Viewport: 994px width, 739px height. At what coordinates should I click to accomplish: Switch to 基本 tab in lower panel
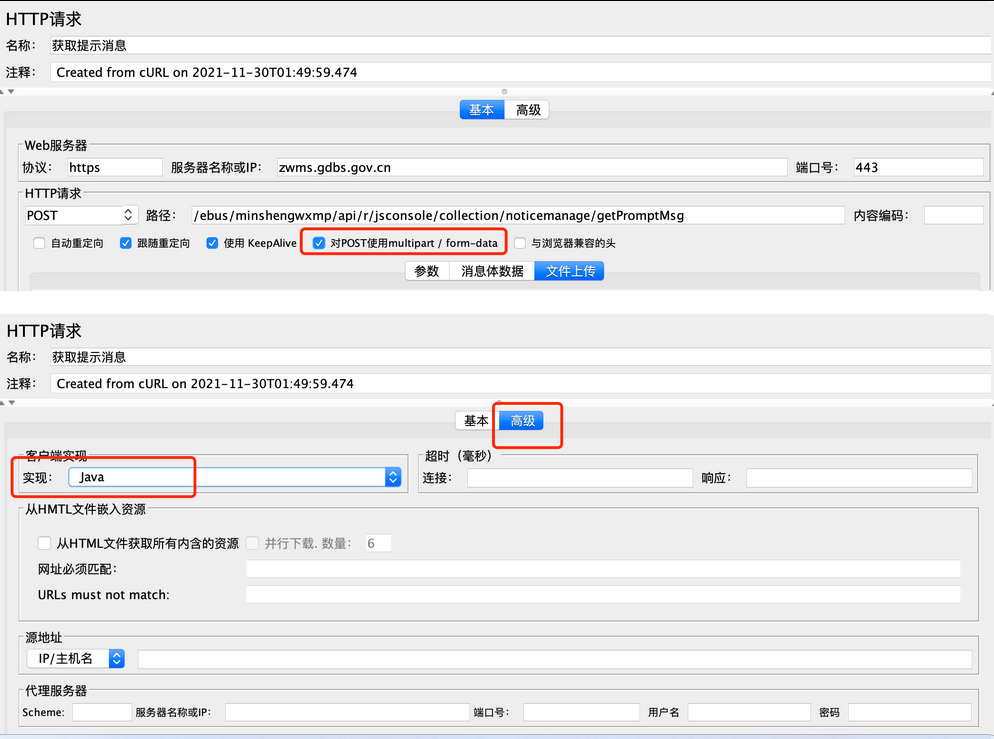click(x=476, y=421)
